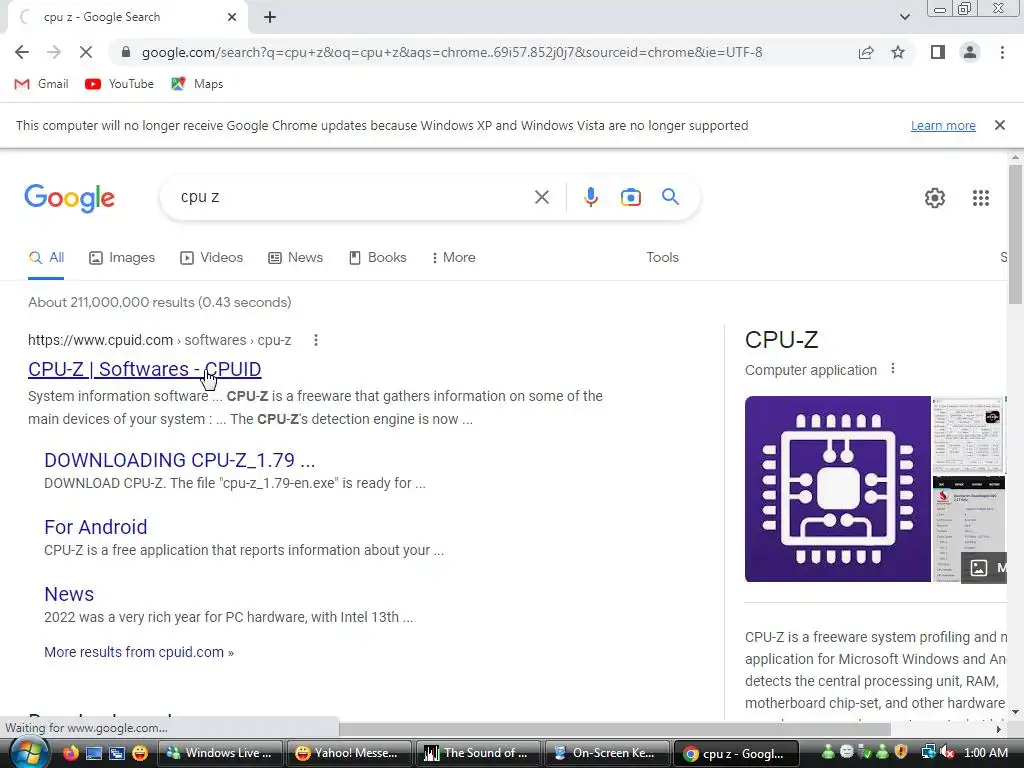Screen dimensions: 1024x768
Task: Click the CPU-Z knowledge panel title
Action: (x=781, y=340)
